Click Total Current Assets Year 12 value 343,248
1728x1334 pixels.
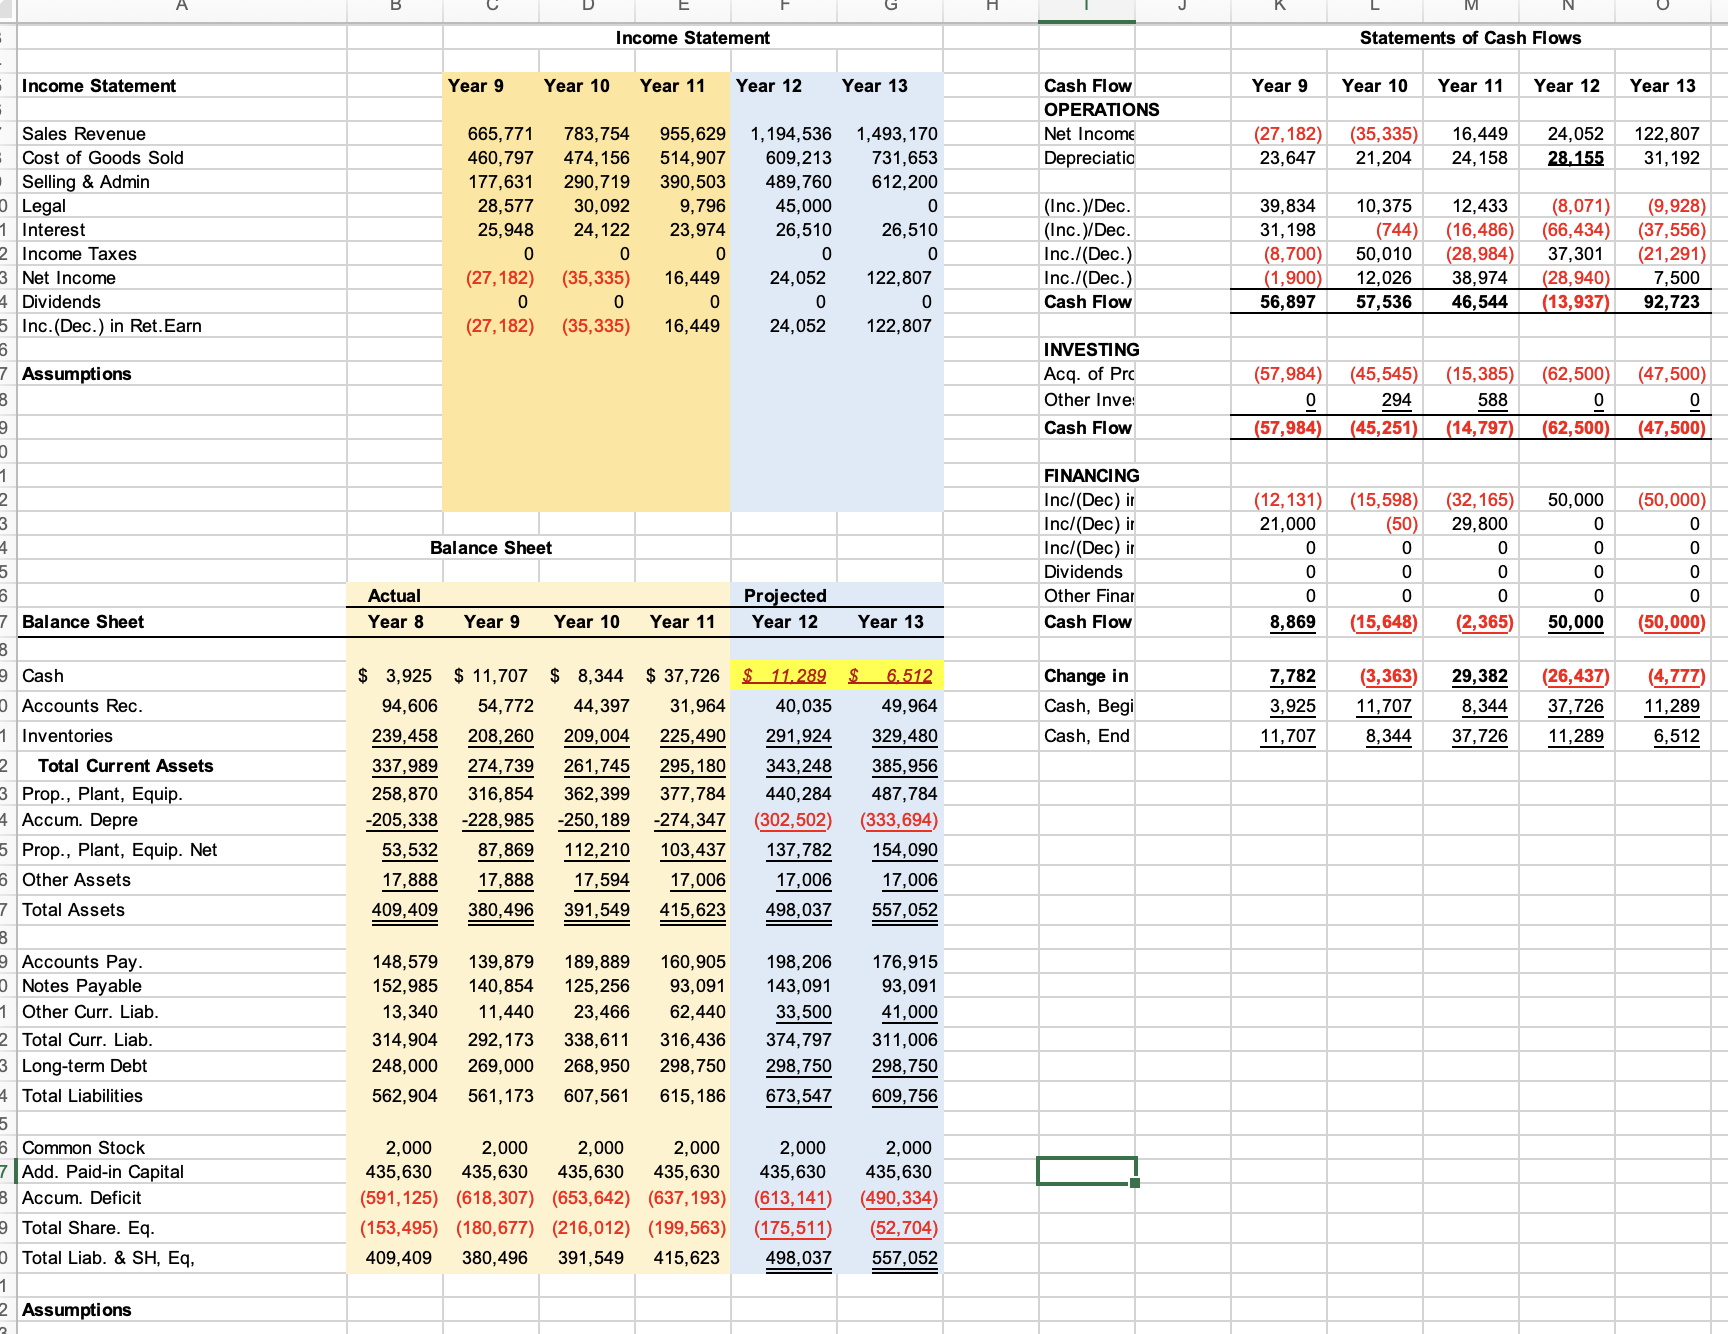coord(798,766)
